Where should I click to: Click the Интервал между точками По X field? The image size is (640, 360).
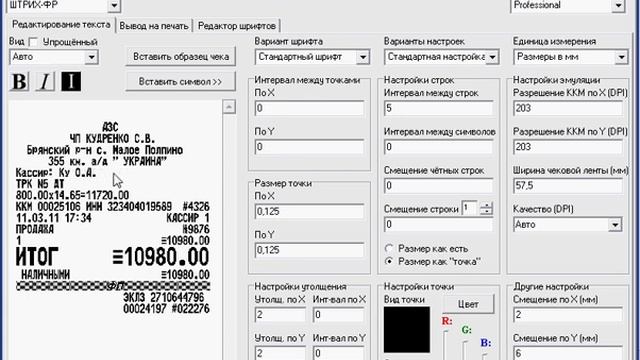point(309,108)
